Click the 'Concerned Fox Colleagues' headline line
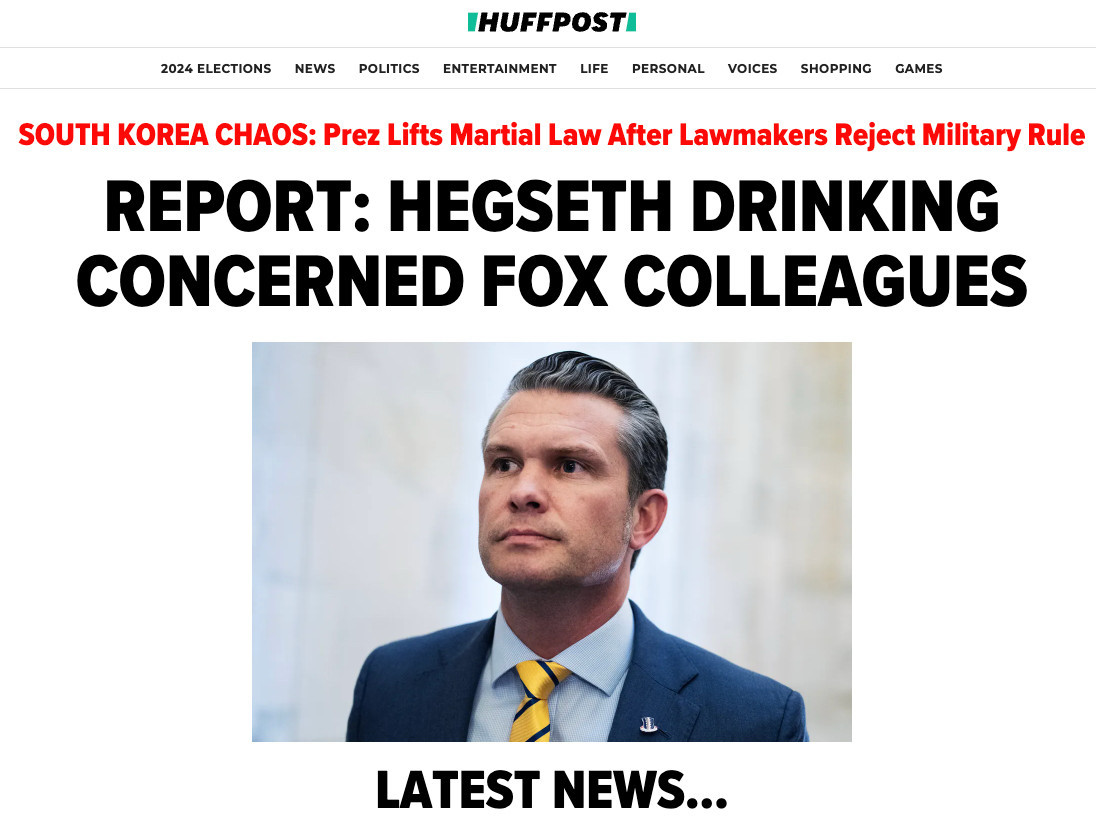Image resolution: width=1096 pixels, height=822 pixels. point(551,281)
